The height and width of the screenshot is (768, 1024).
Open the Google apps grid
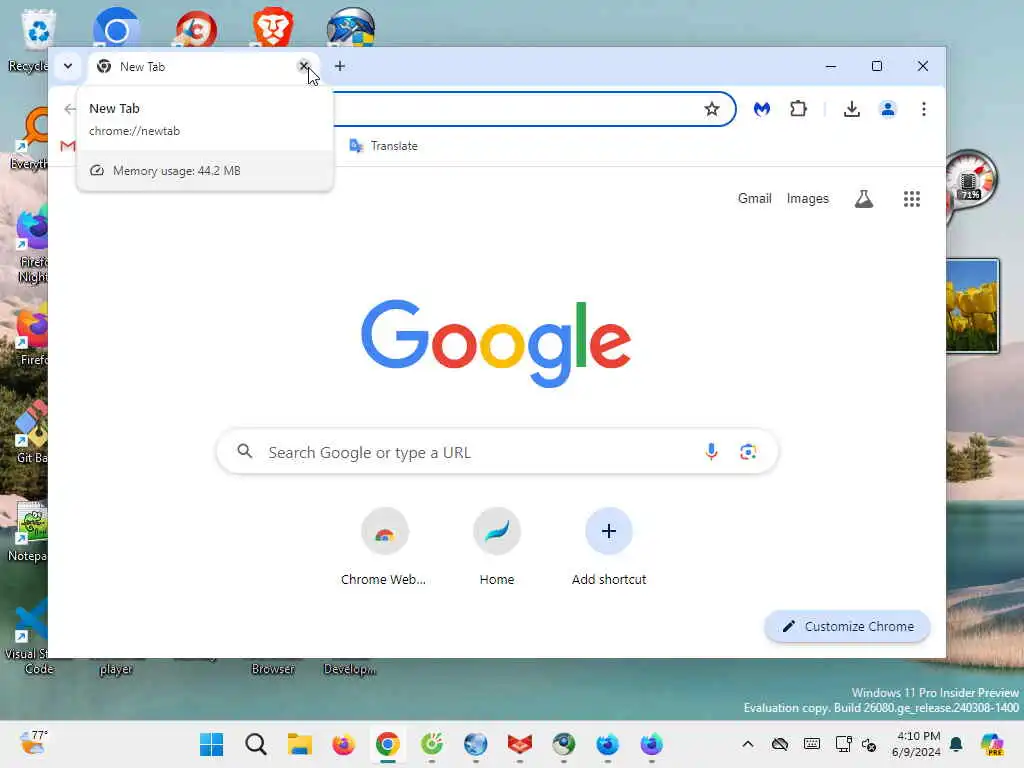click(x=912, y=199)
